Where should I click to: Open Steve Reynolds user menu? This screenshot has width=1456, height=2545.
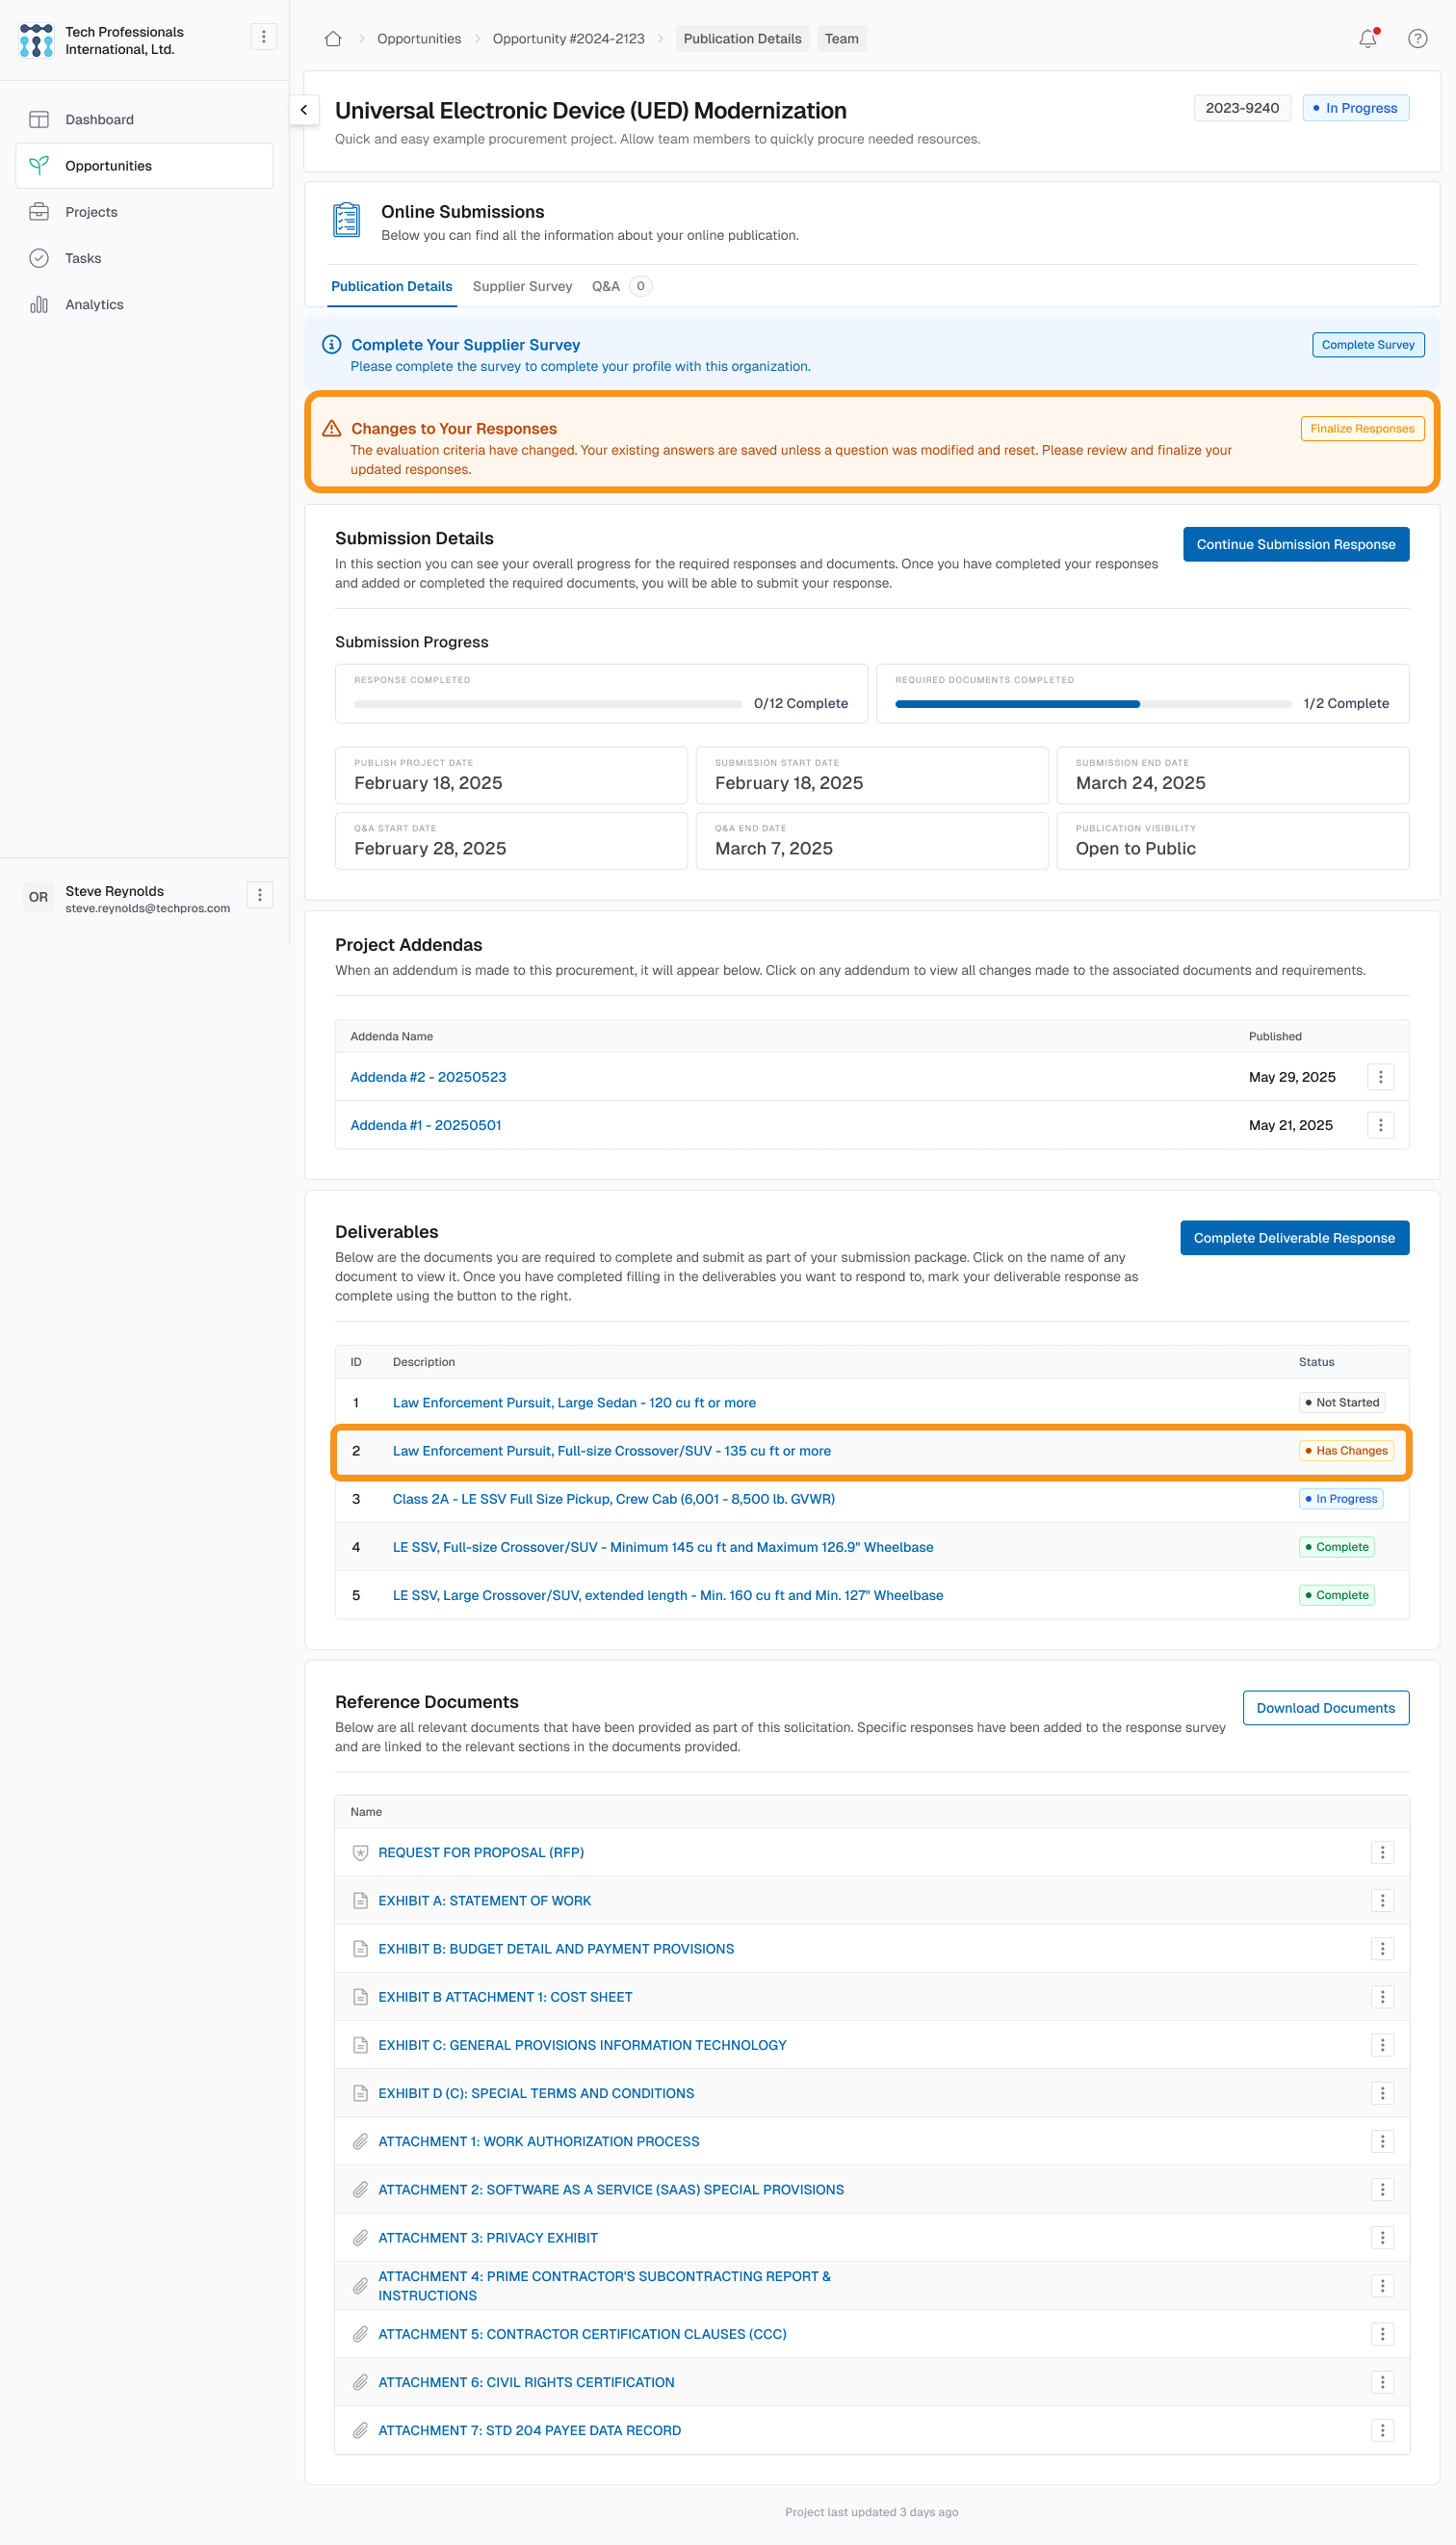(x=260, y=895)
